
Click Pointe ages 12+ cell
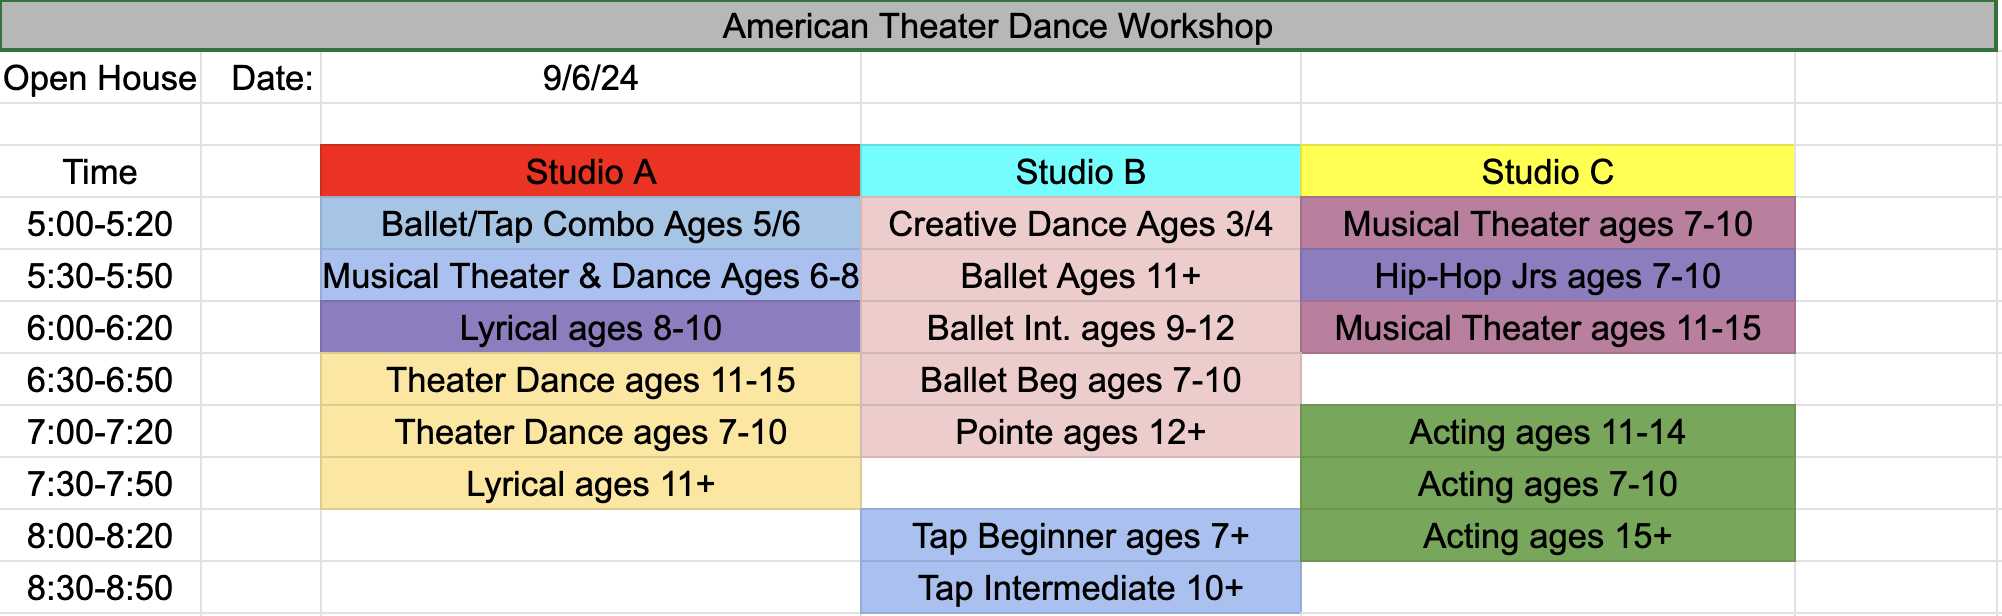(1080, 431)
